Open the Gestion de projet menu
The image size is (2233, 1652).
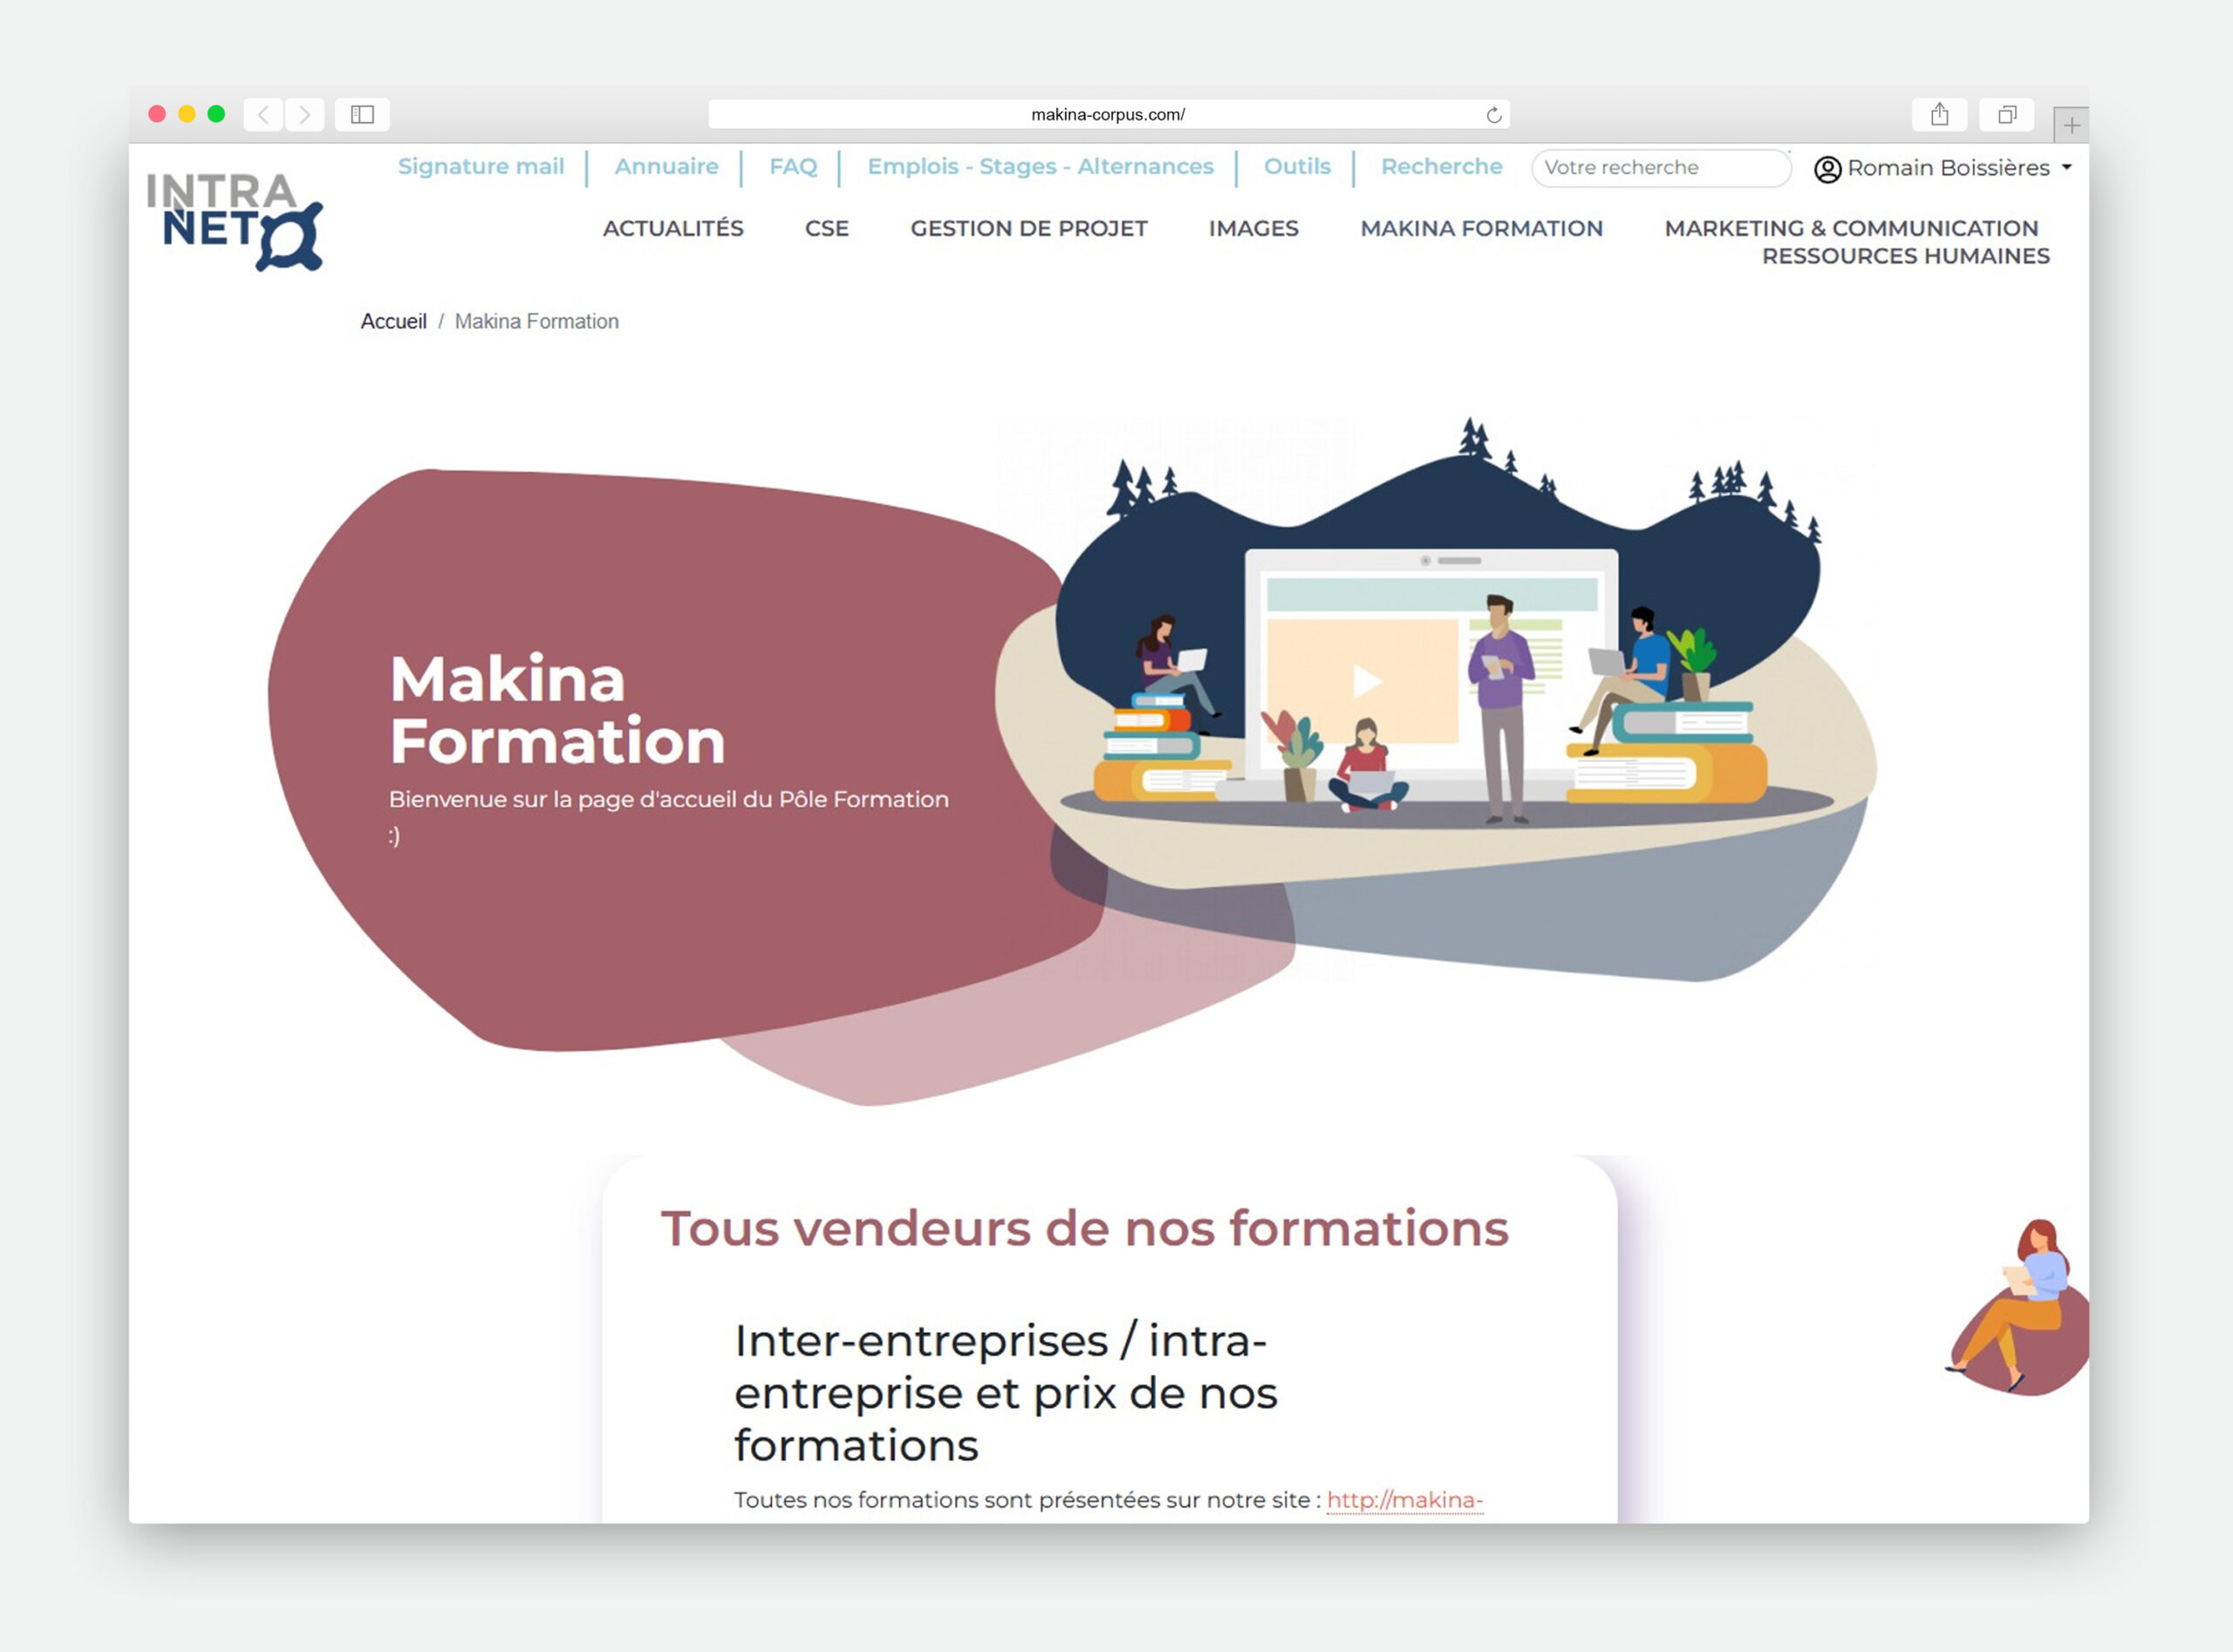1028,228
